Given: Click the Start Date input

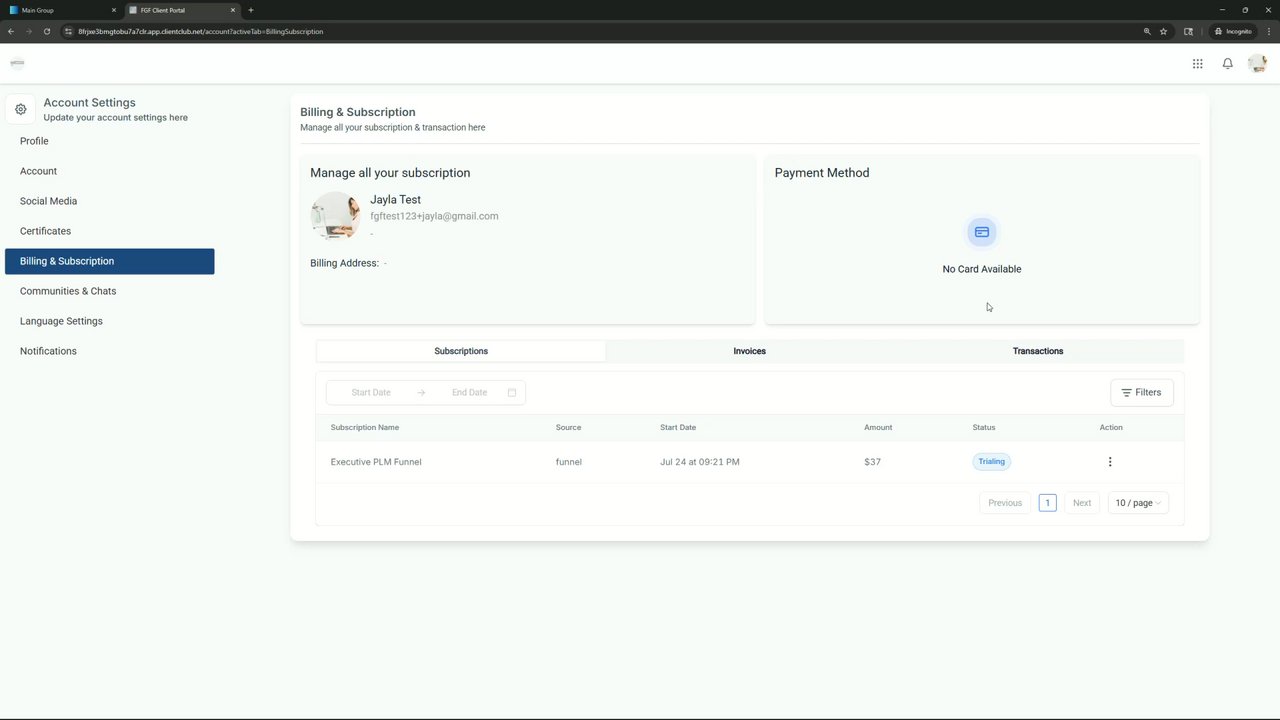Looking at the screenshot, I should [371, 392].
